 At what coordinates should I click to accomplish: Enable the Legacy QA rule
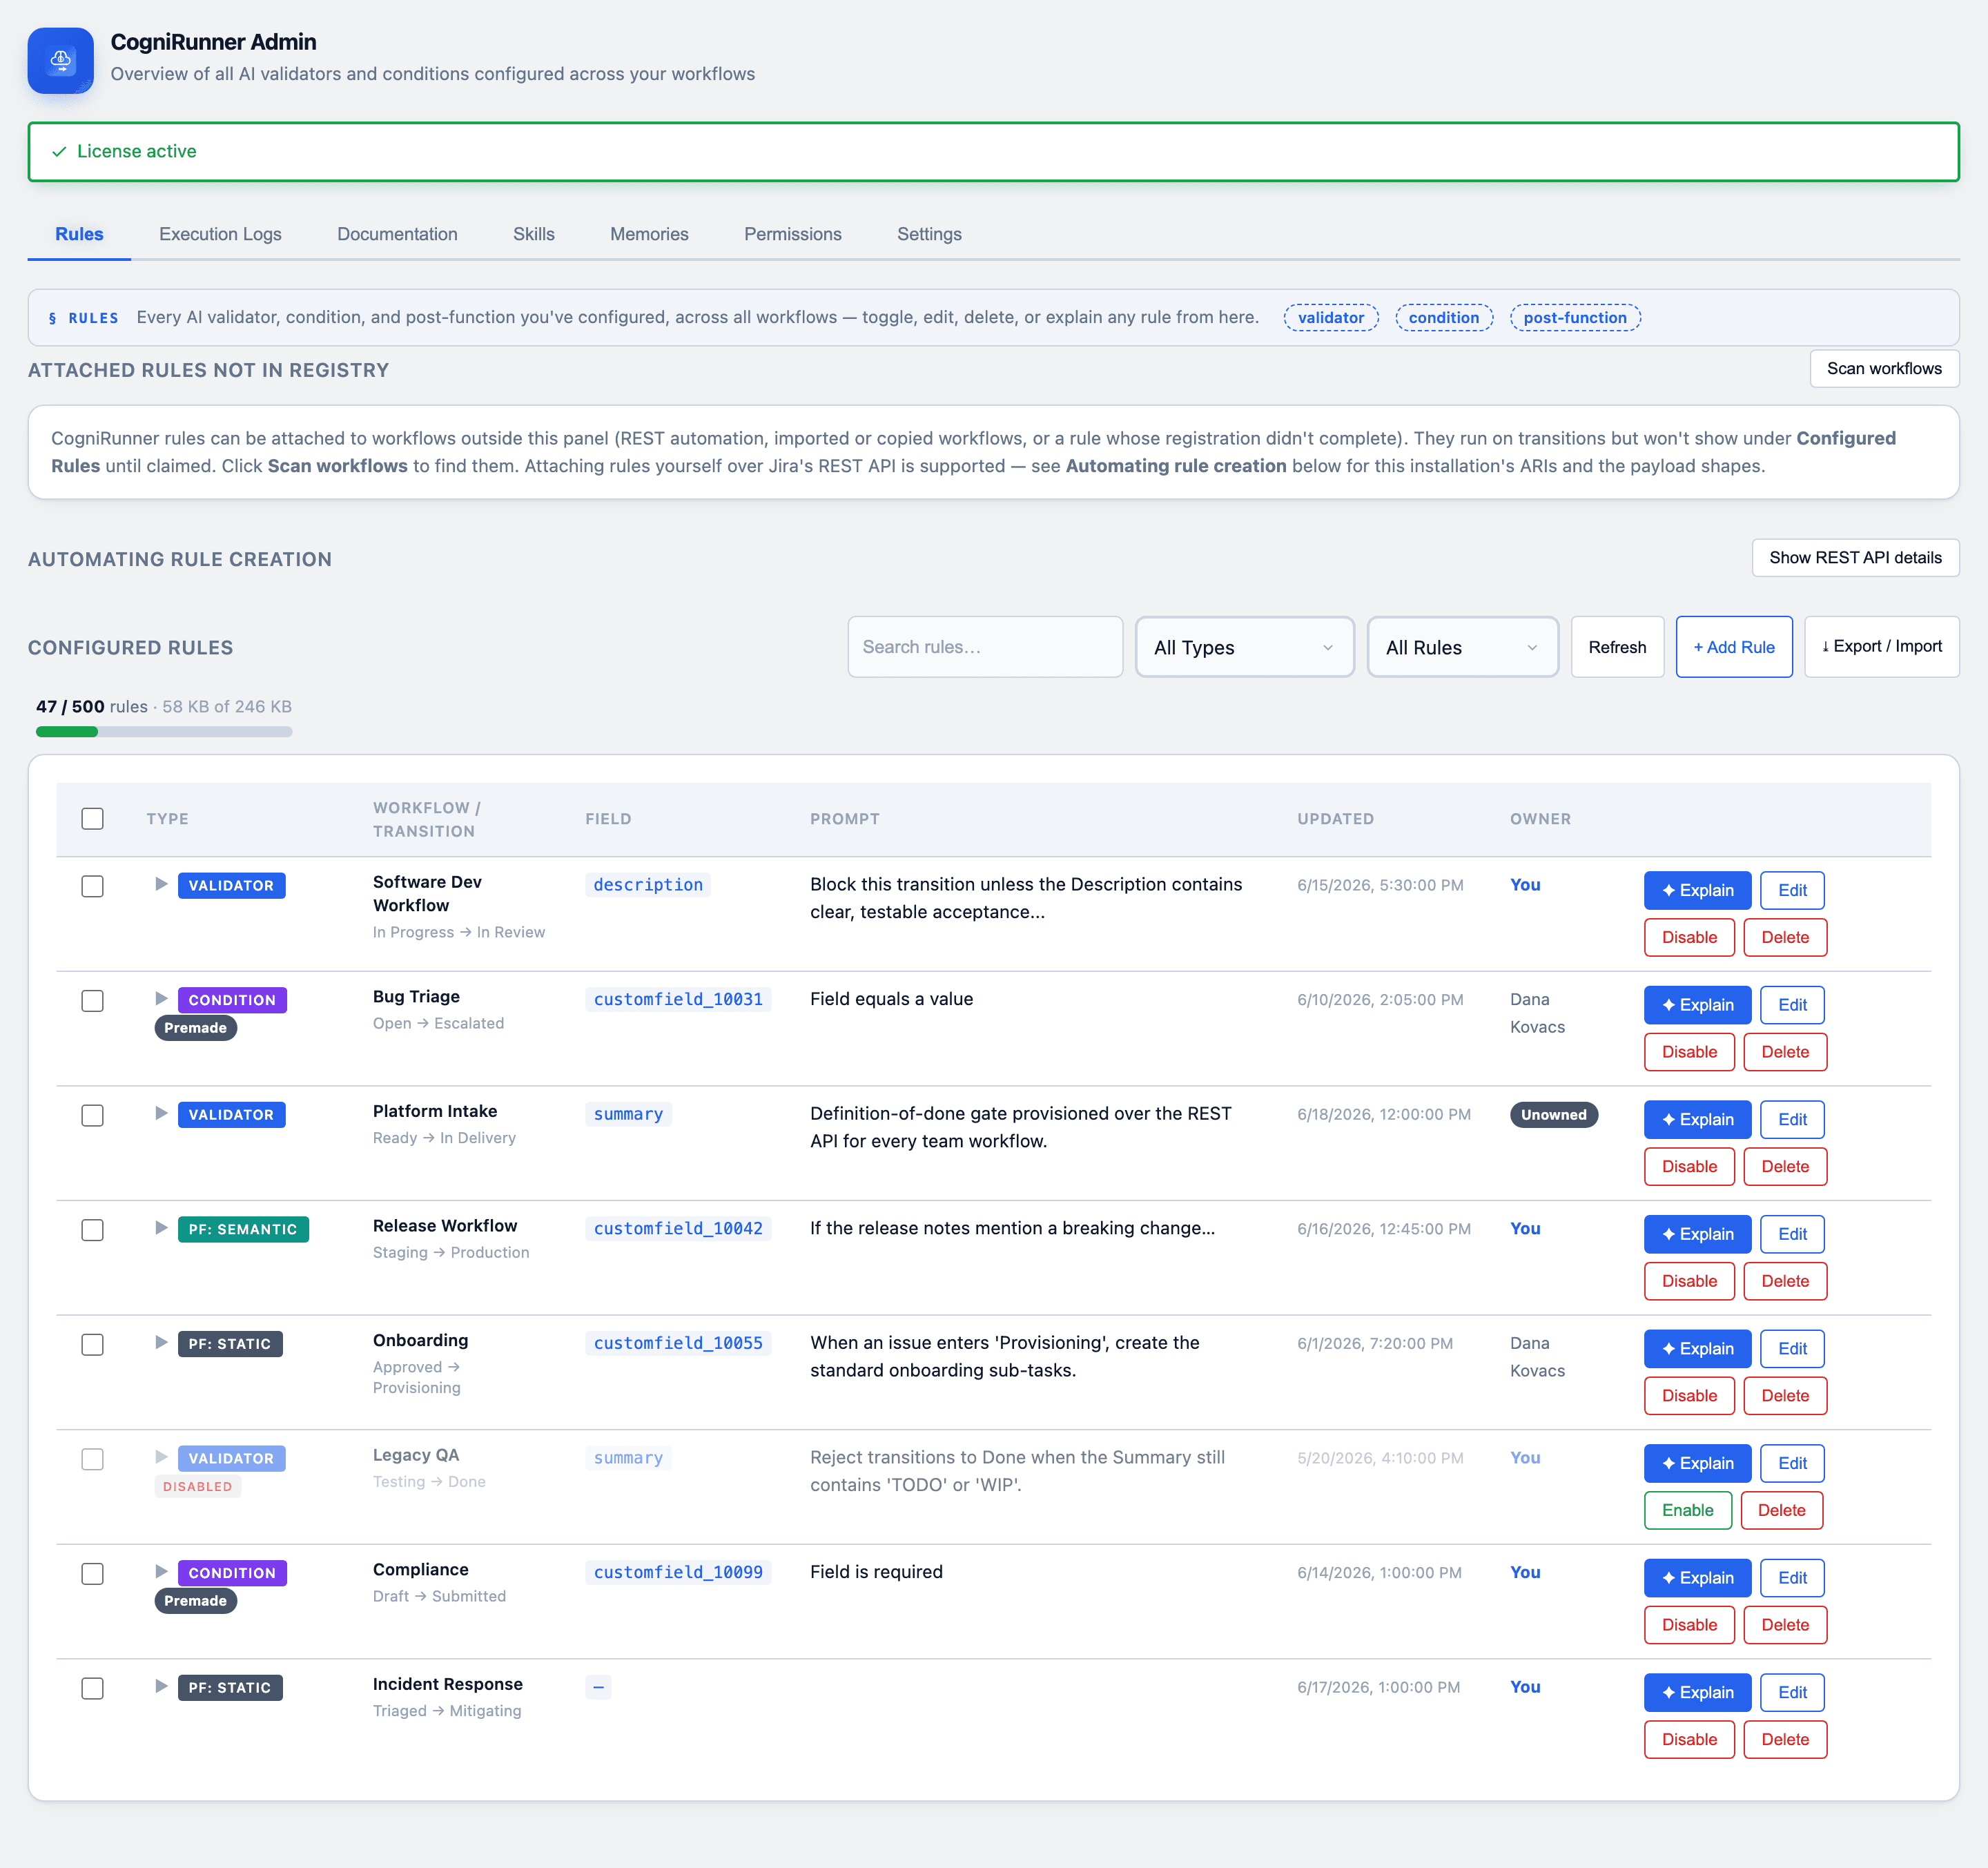coord(1687,1510)
